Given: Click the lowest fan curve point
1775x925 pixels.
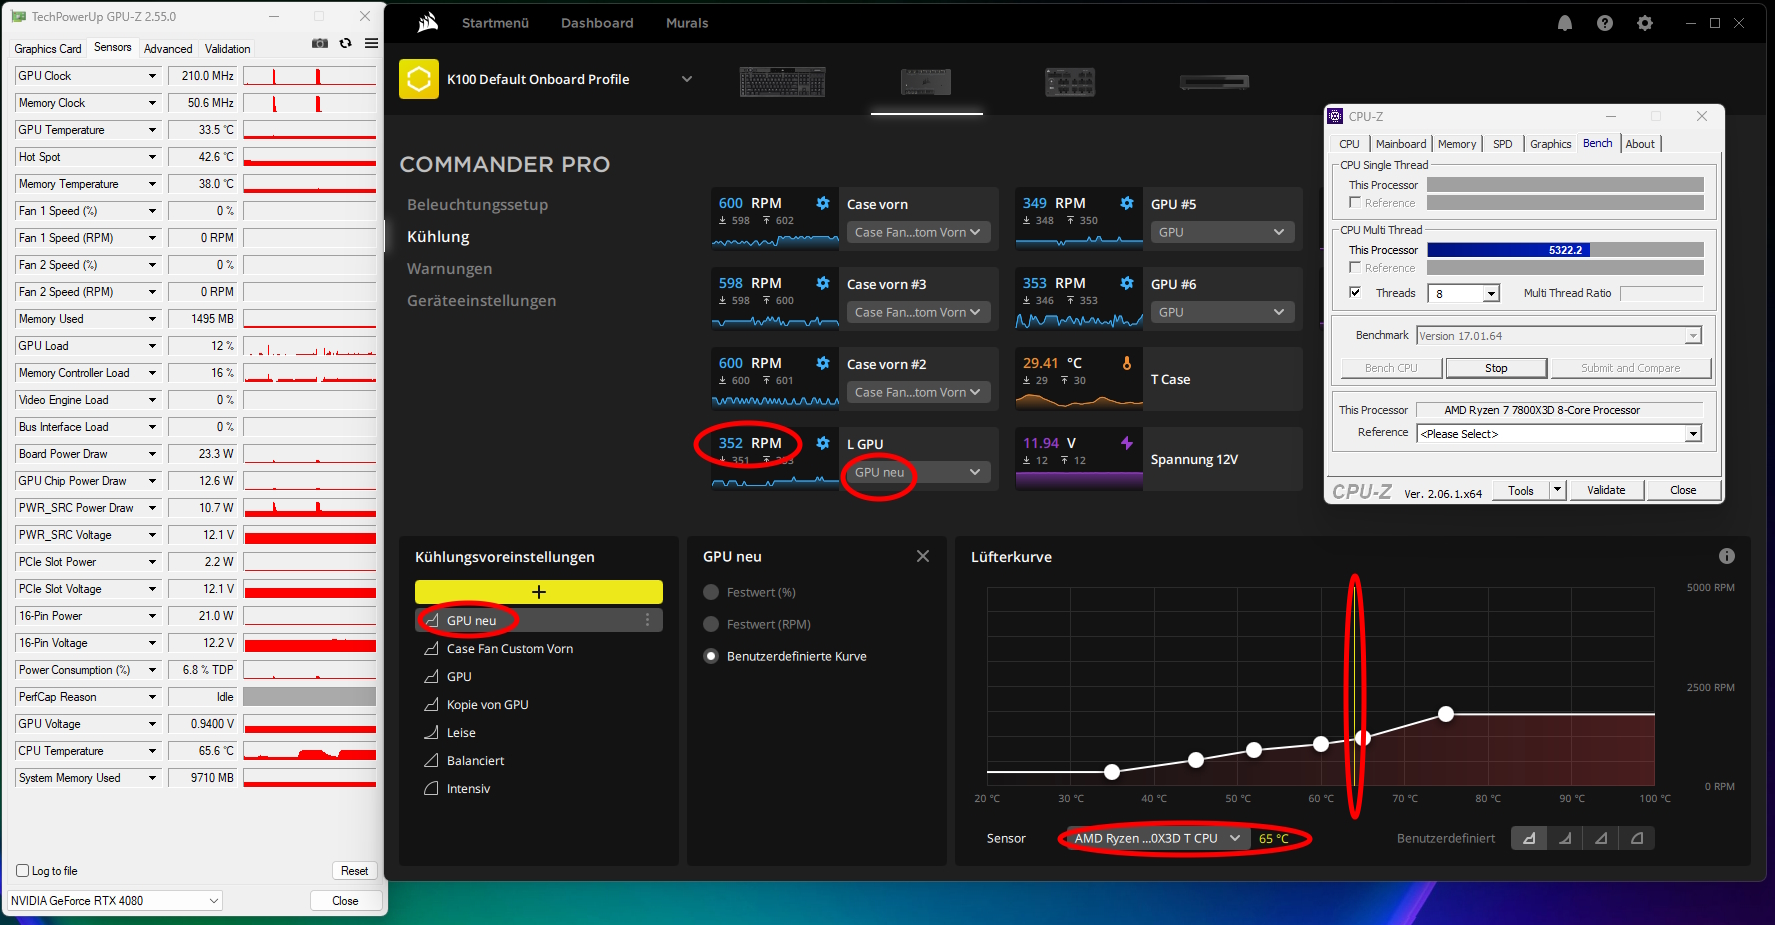Looking at the screenshot, I should tap(1112, 772).
